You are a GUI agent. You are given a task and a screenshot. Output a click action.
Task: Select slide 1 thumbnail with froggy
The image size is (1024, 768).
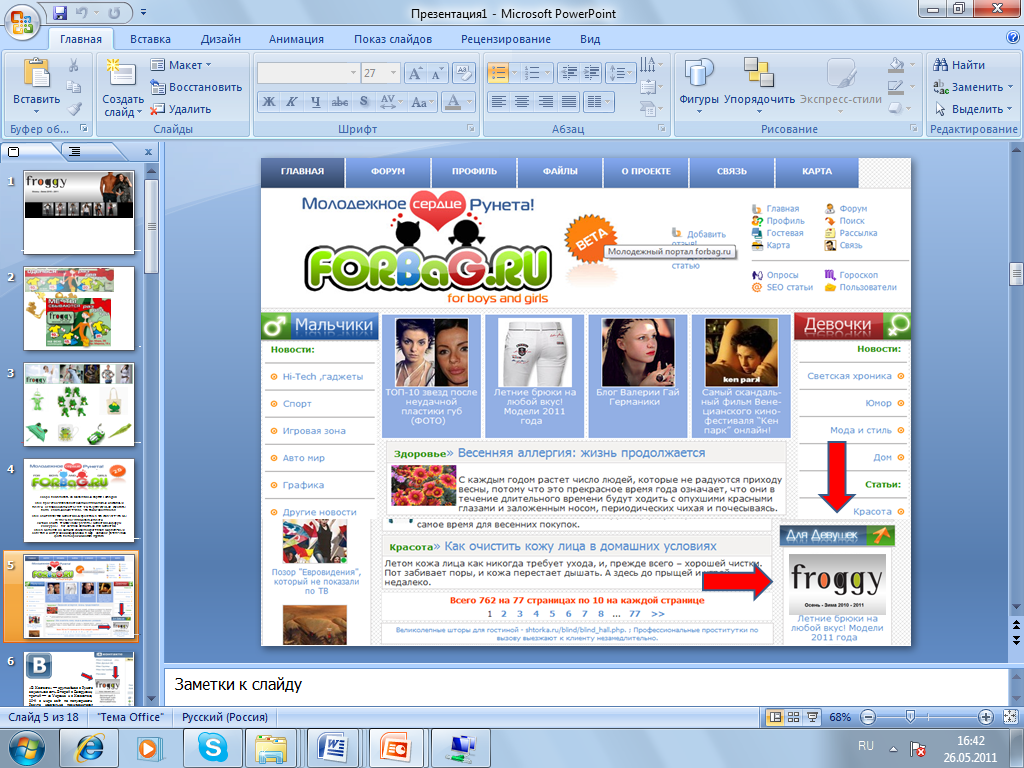click(x=79, y=212)
